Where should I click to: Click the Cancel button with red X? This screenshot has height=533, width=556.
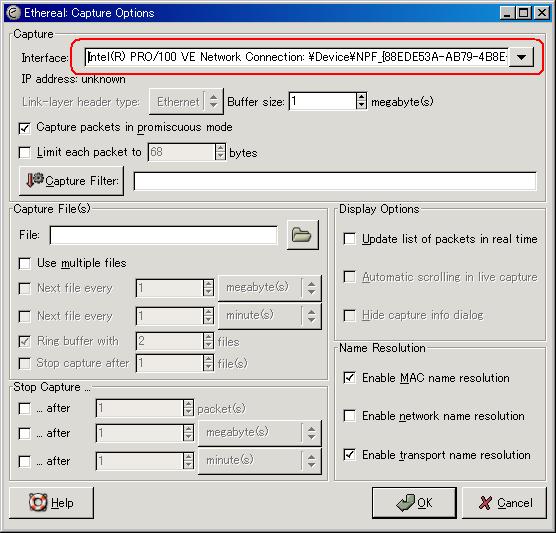click(x=504, y=503)
